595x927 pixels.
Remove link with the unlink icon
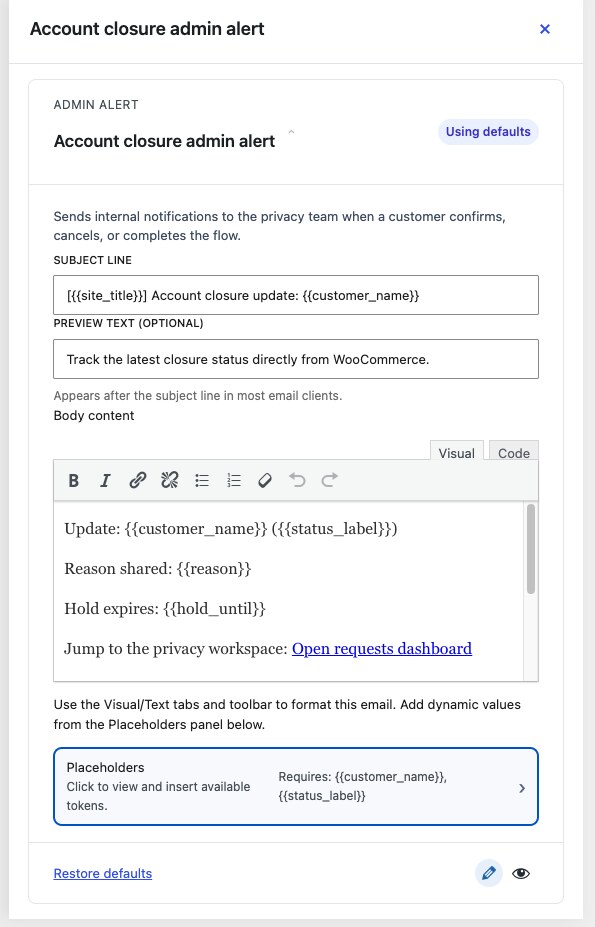tap(169, 480)
